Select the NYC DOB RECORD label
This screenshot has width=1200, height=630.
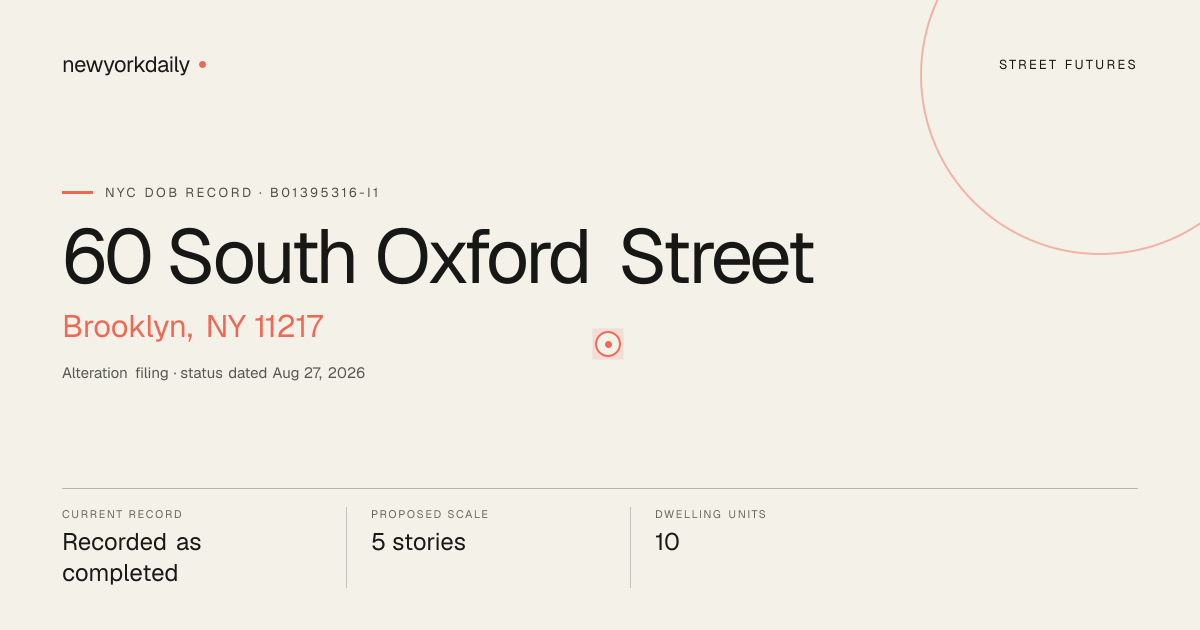[x=179, y=192]
